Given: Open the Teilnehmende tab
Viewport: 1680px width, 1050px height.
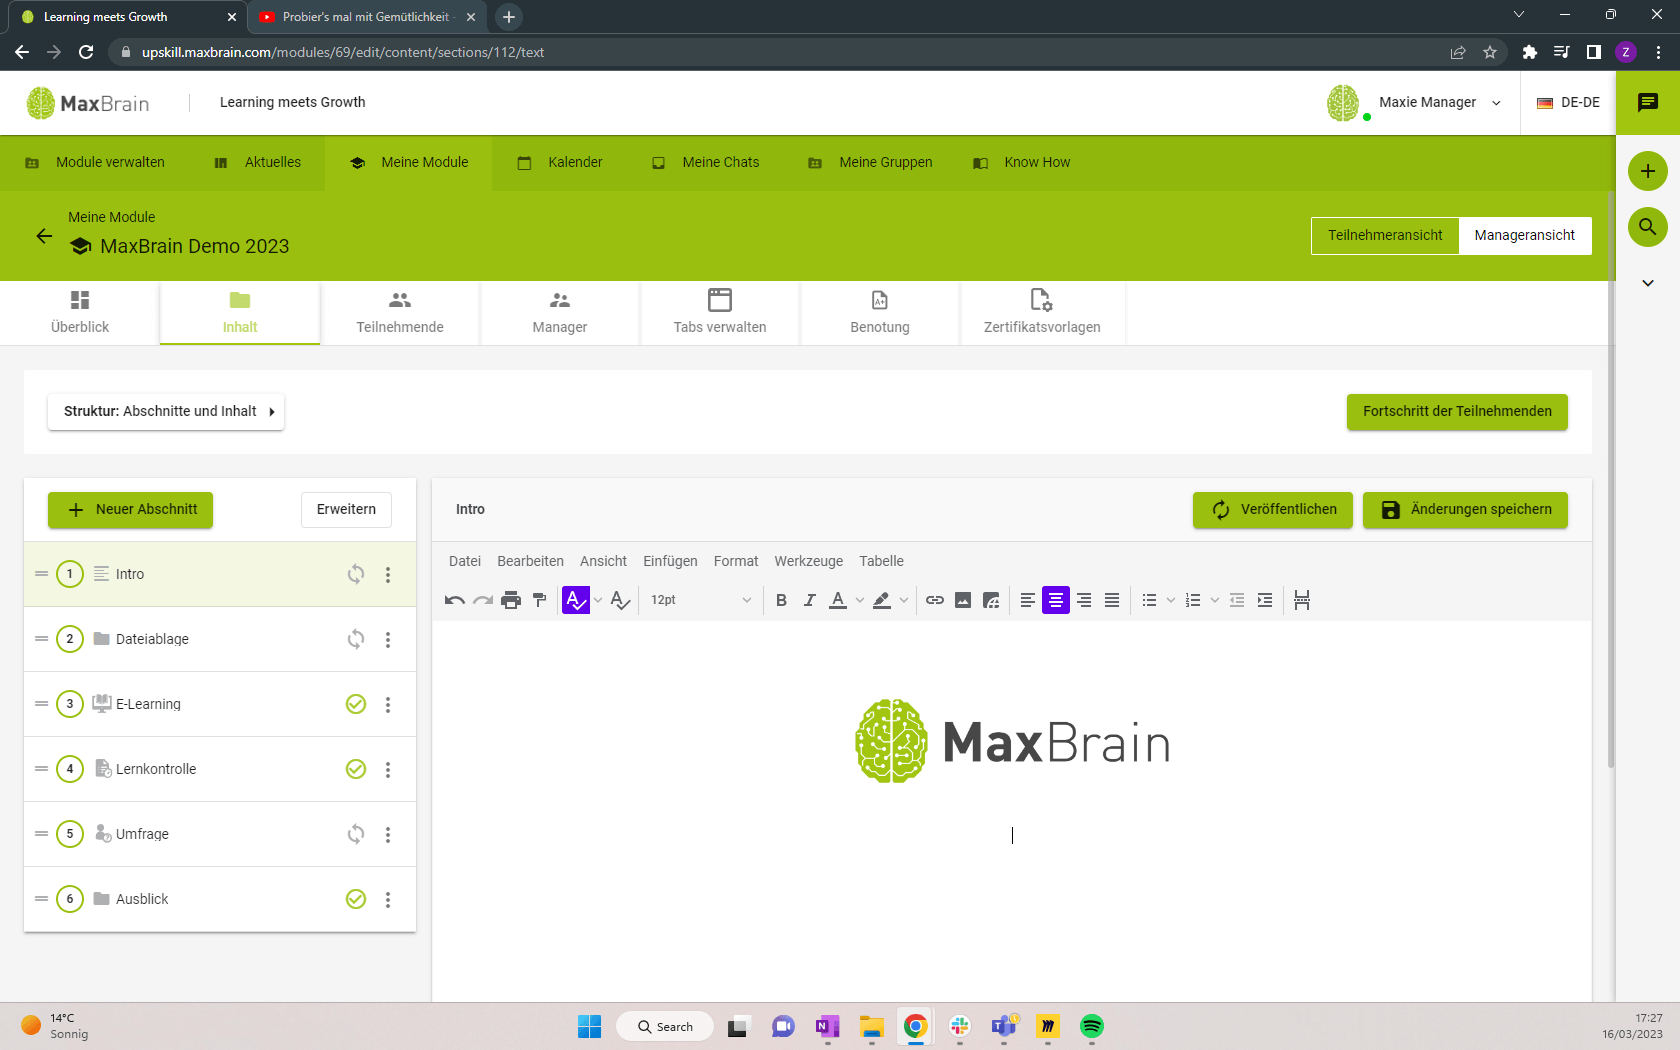Looking at the screenshot, I should tap(400, 313).
